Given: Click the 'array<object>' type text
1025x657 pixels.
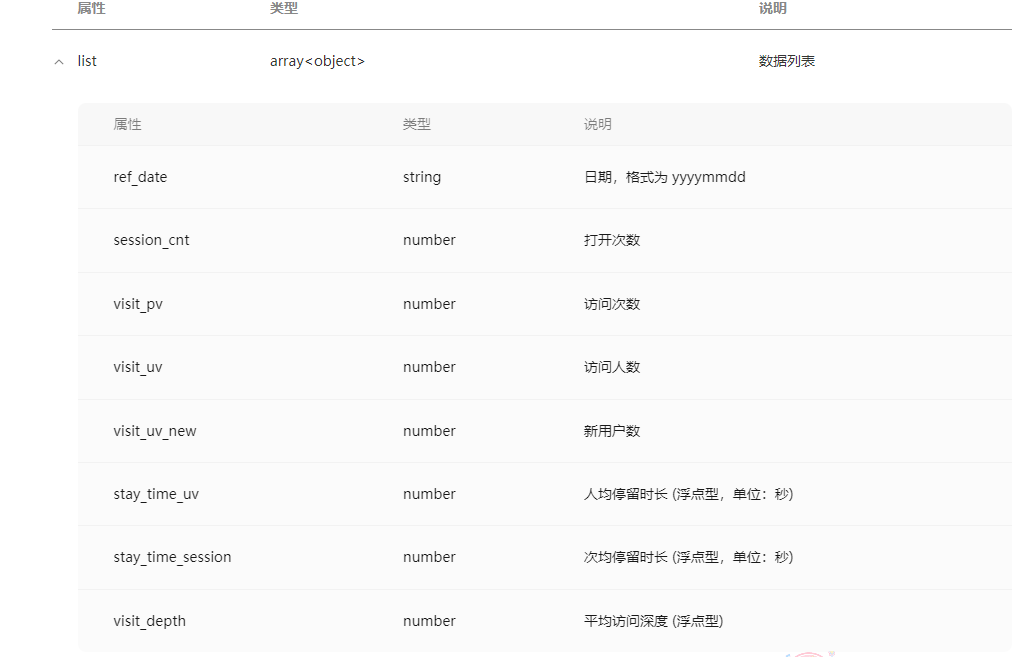Looking at the screenshot, I should pyautogui.click(x=317, y=61).
